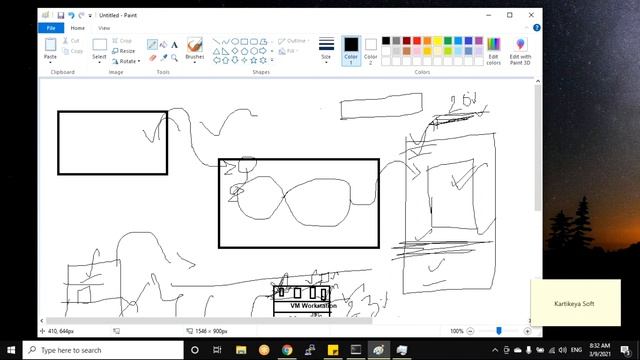Open Sticky Notes from the taskbar

point(333,350)
